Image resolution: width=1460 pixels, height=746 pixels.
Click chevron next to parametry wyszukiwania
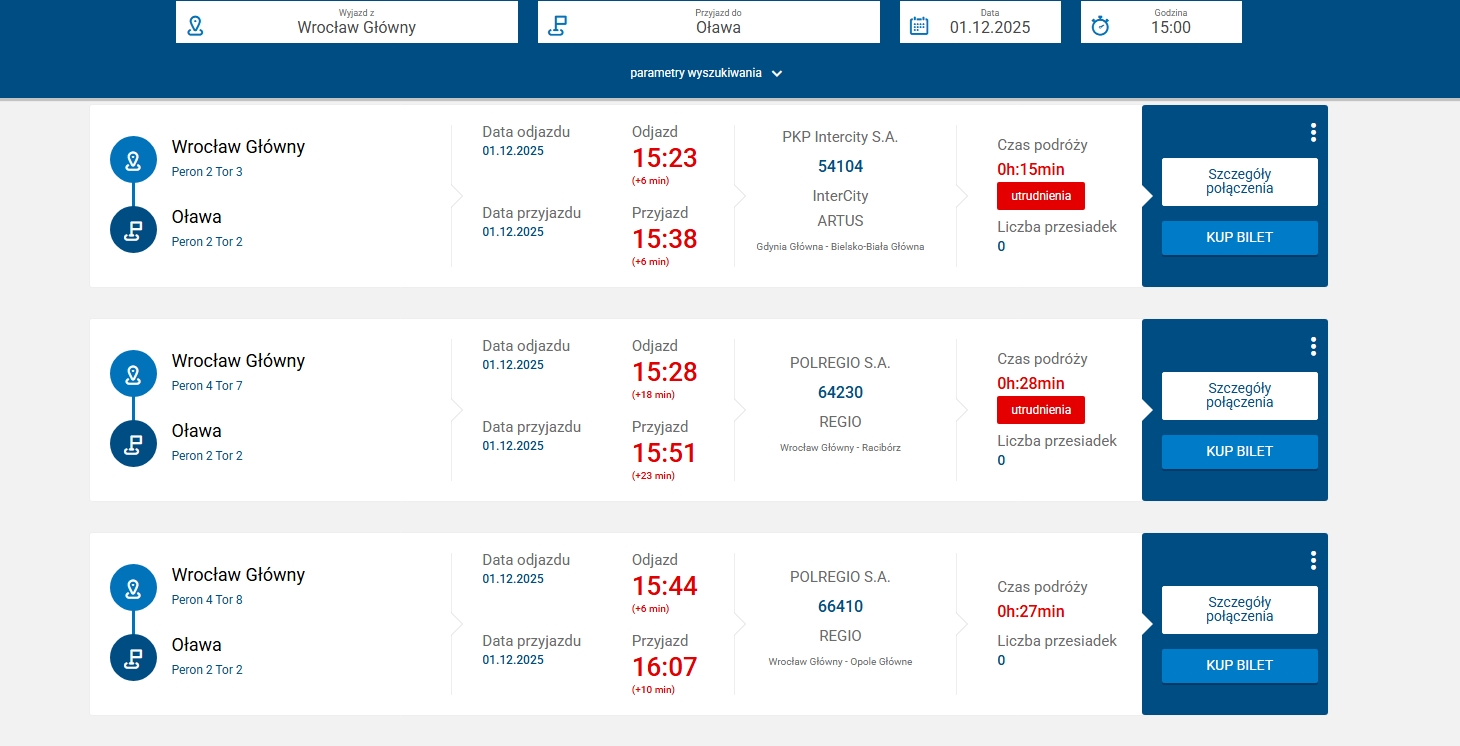777,73
